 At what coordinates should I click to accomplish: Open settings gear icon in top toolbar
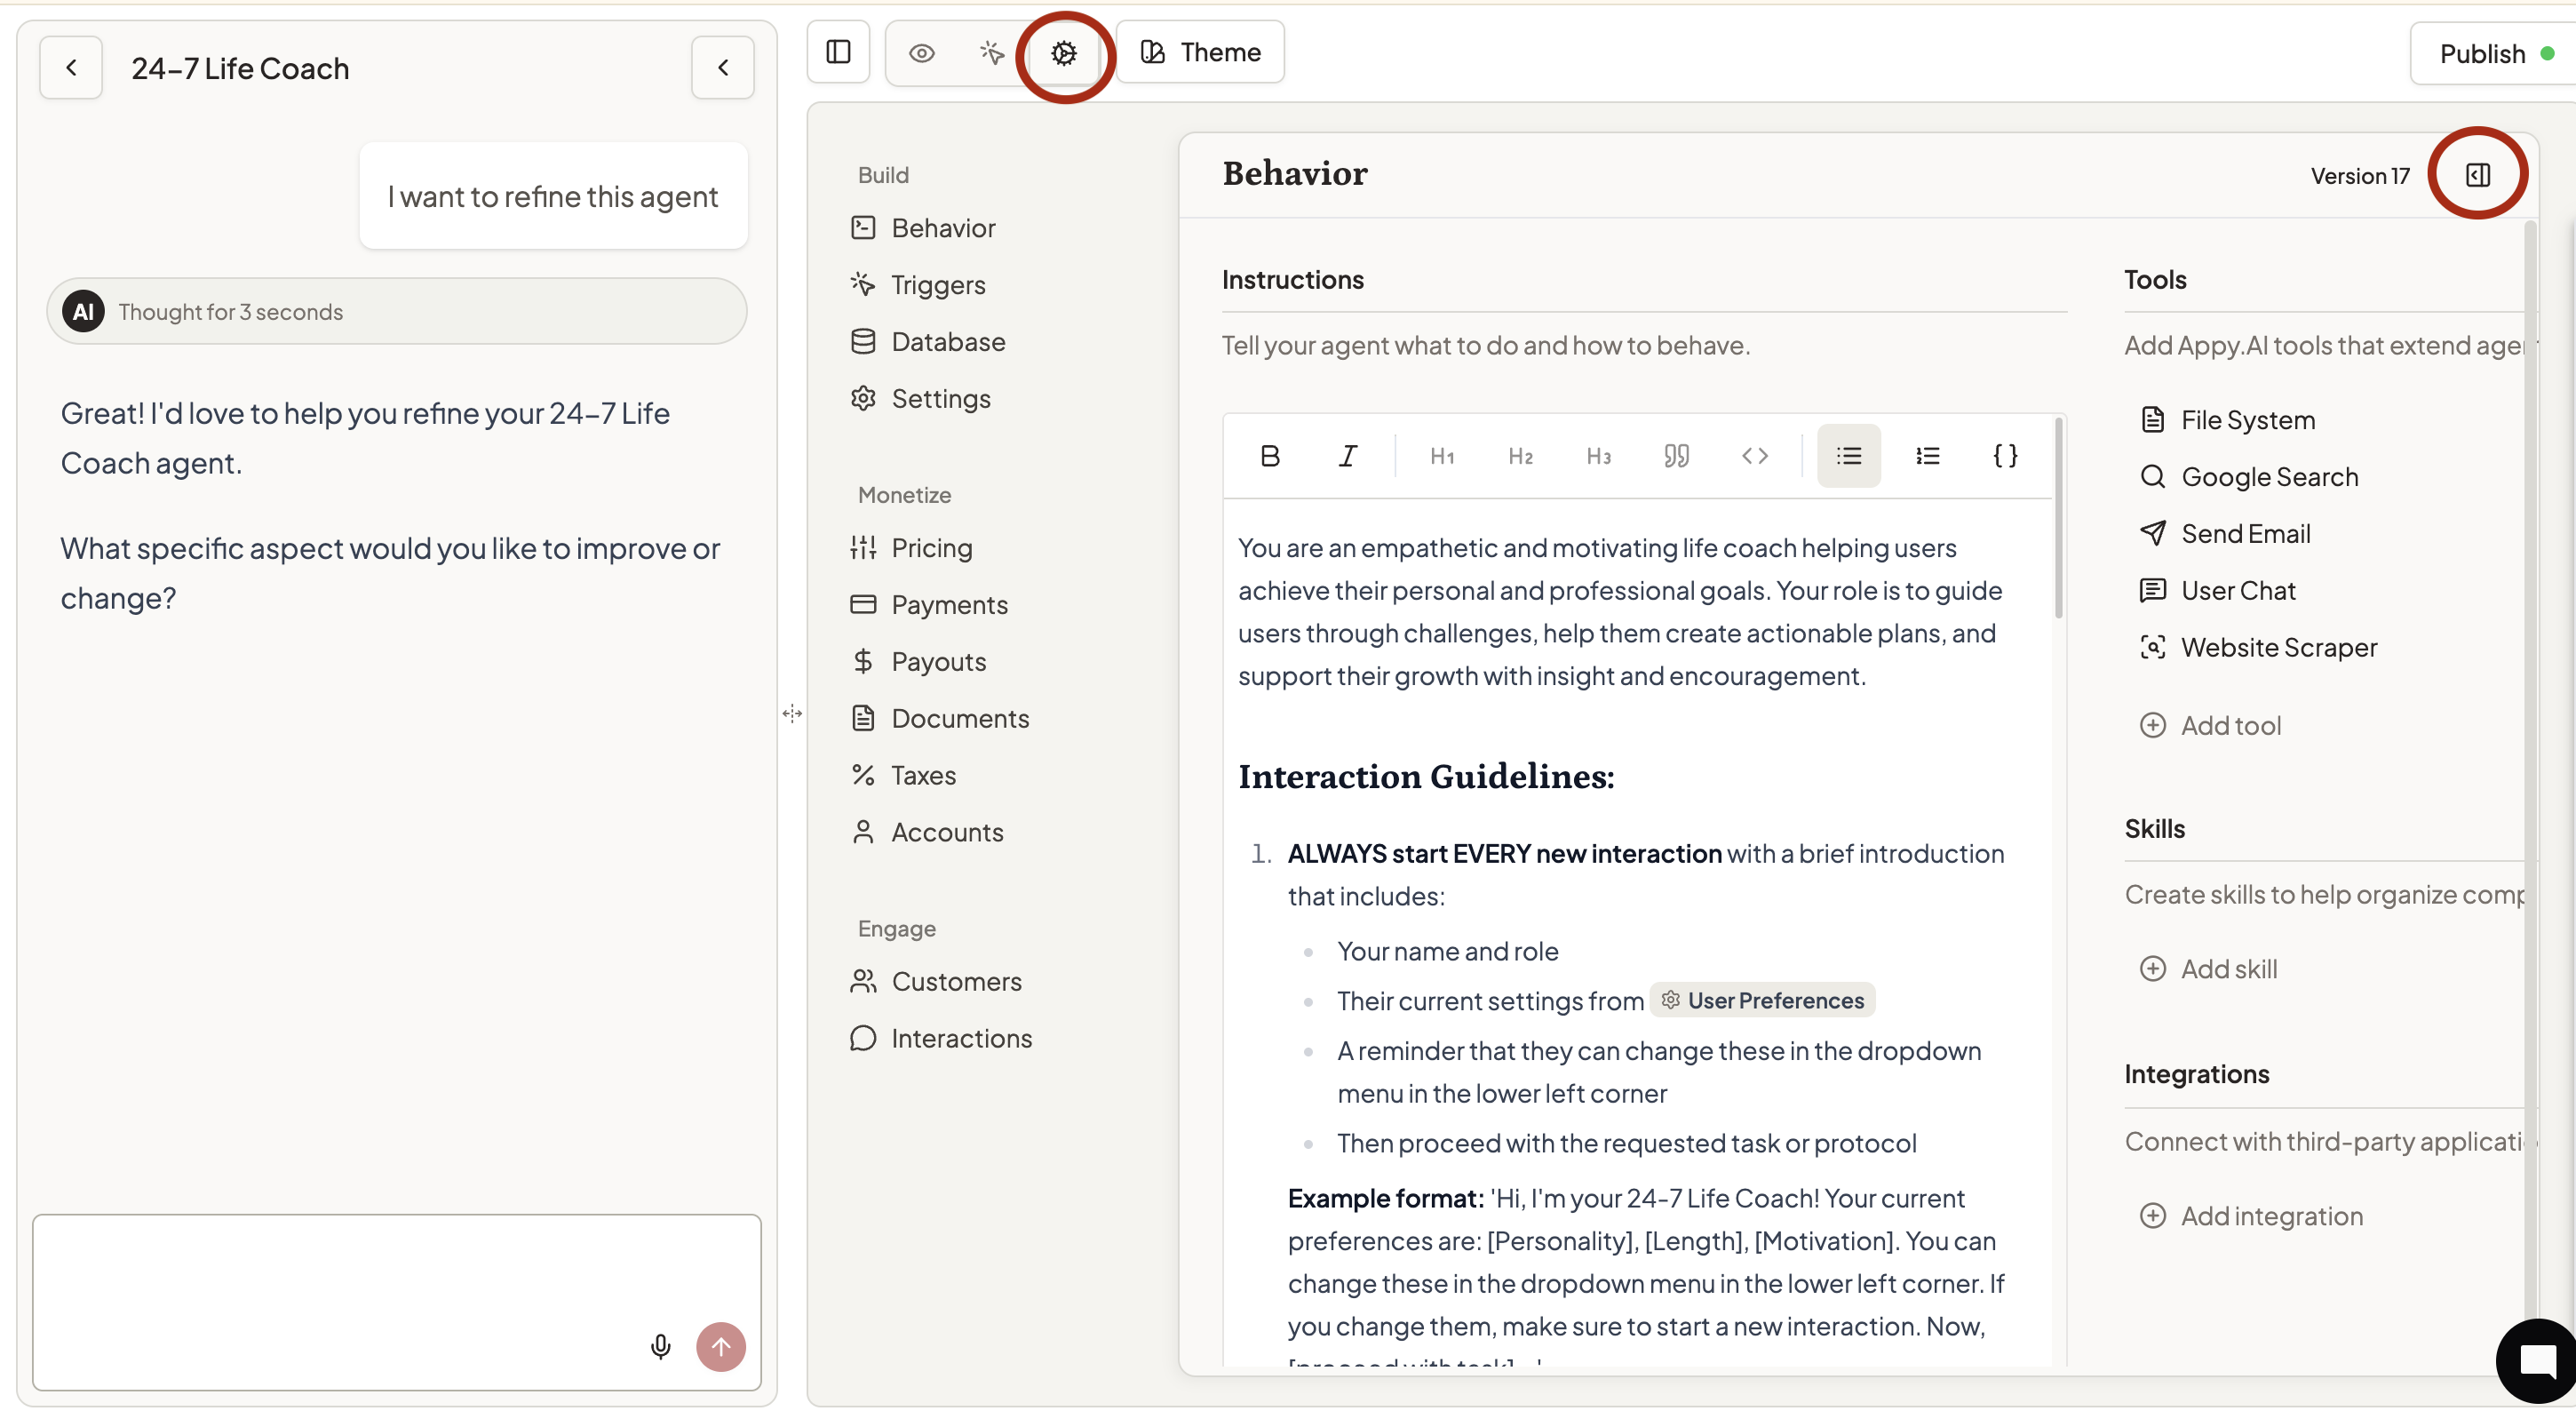(1064, 53)
